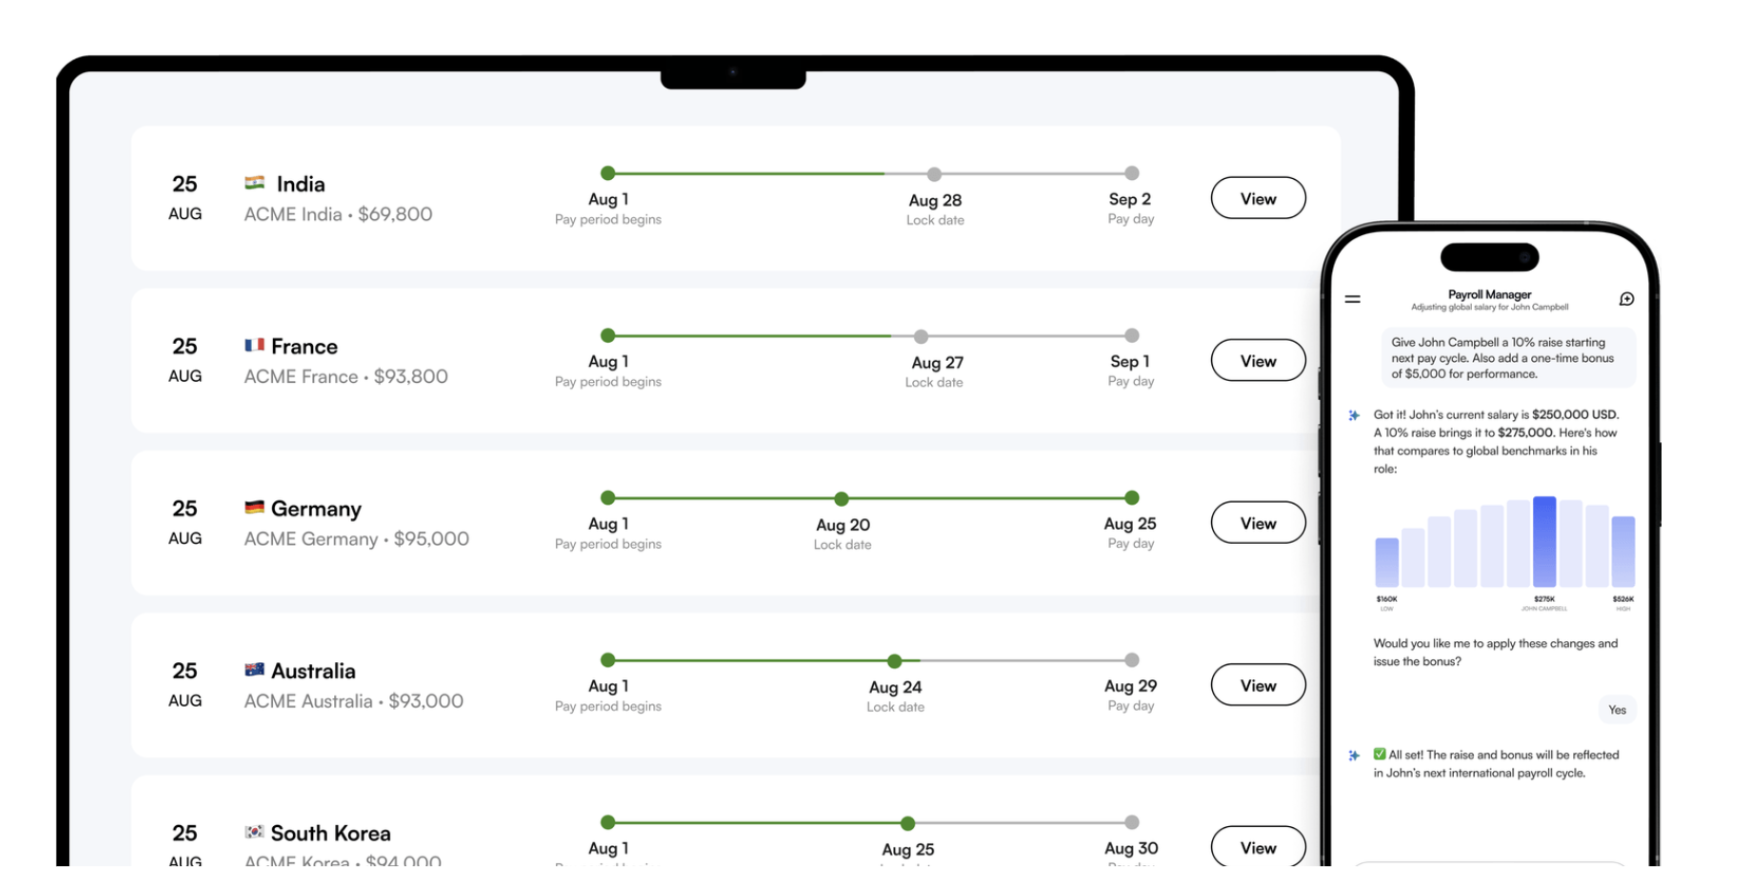The height and width of the screenshot is (884, 1744).
Task: Open the hamburger menu in Payroll Manager
Action: point(1352,299)
